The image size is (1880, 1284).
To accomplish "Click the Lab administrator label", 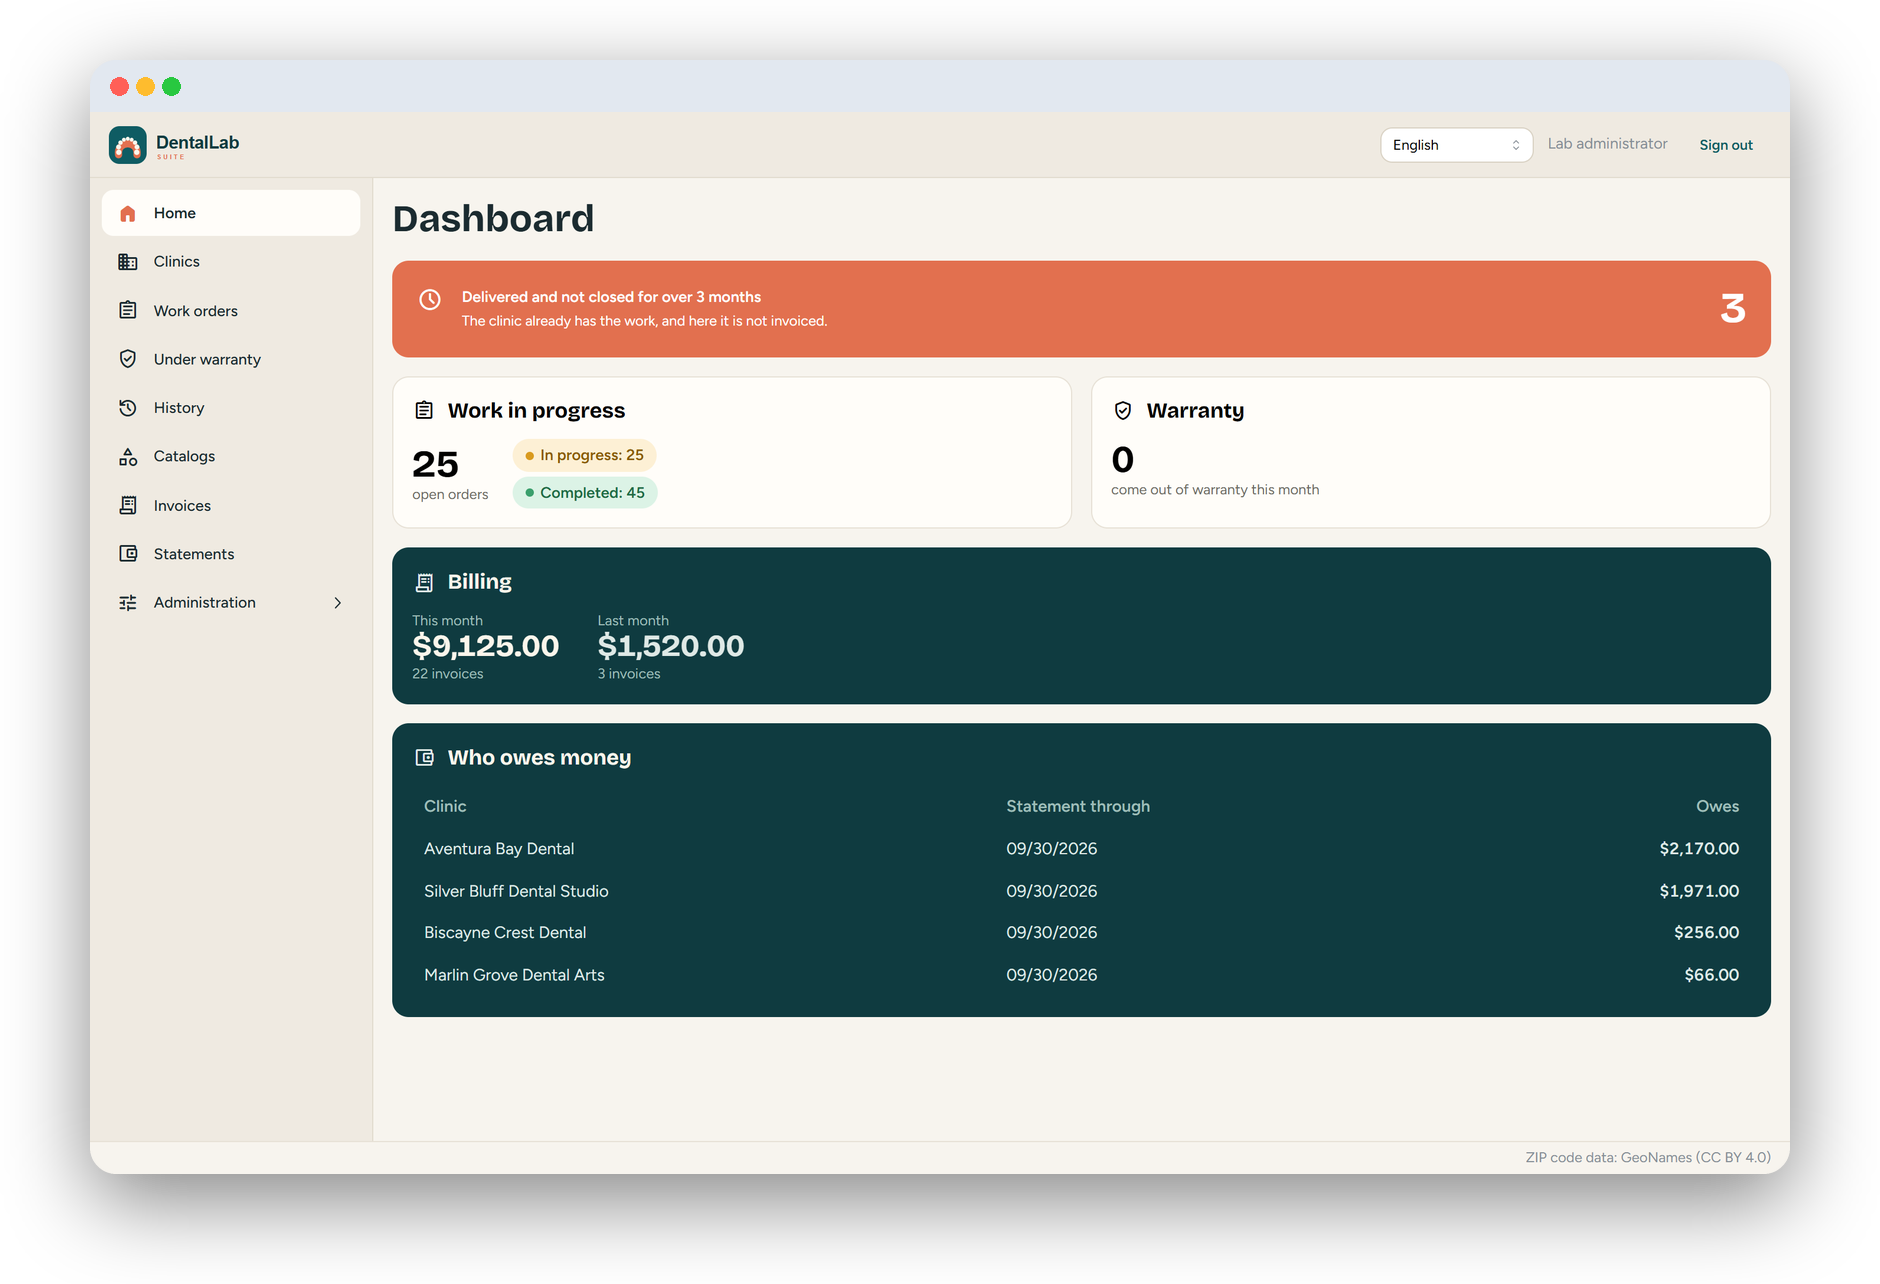I will (1607, 144).
